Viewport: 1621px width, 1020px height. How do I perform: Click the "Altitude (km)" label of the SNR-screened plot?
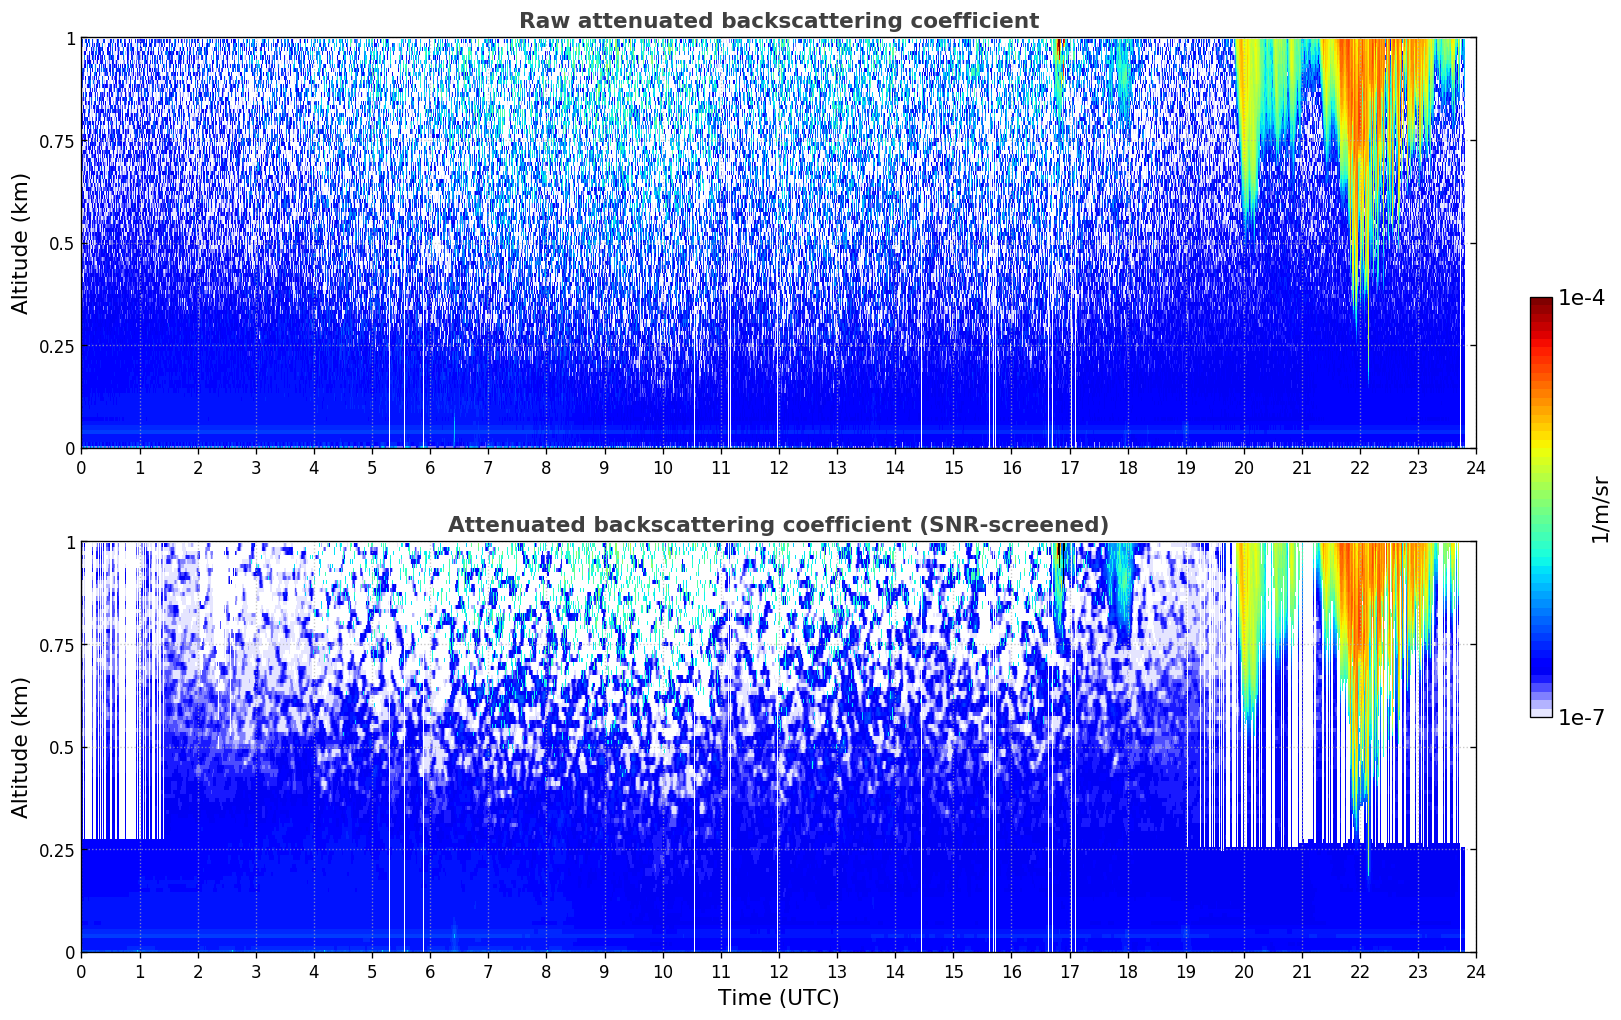pos(21,747)
